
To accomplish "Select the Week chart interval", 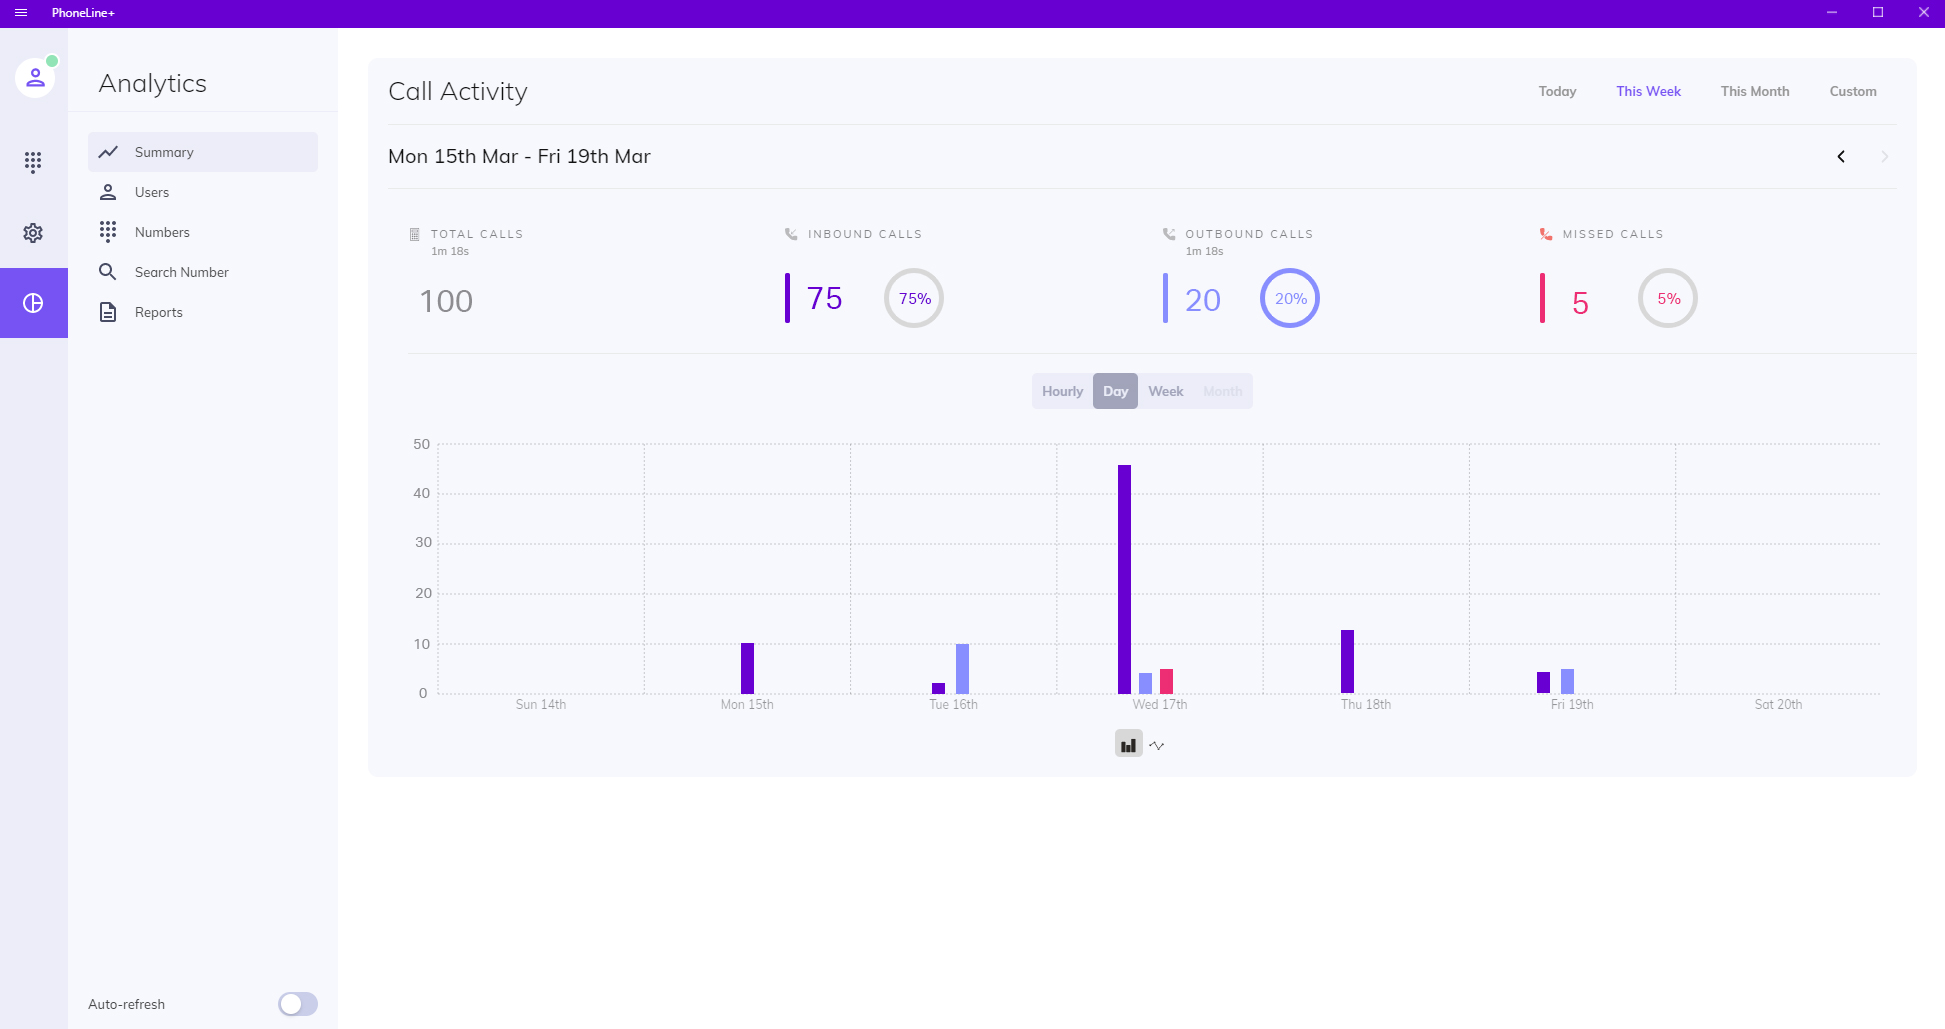I will click(x=1165, y=391).
